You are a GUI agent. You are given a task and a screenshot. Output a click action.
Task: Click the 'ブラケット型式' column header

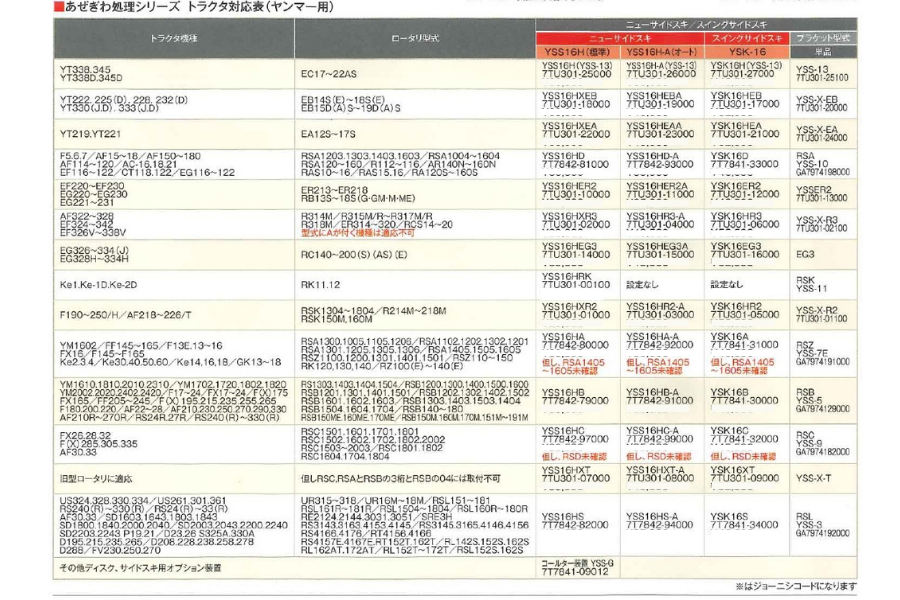pyautogui.click(x=823, y=38)
